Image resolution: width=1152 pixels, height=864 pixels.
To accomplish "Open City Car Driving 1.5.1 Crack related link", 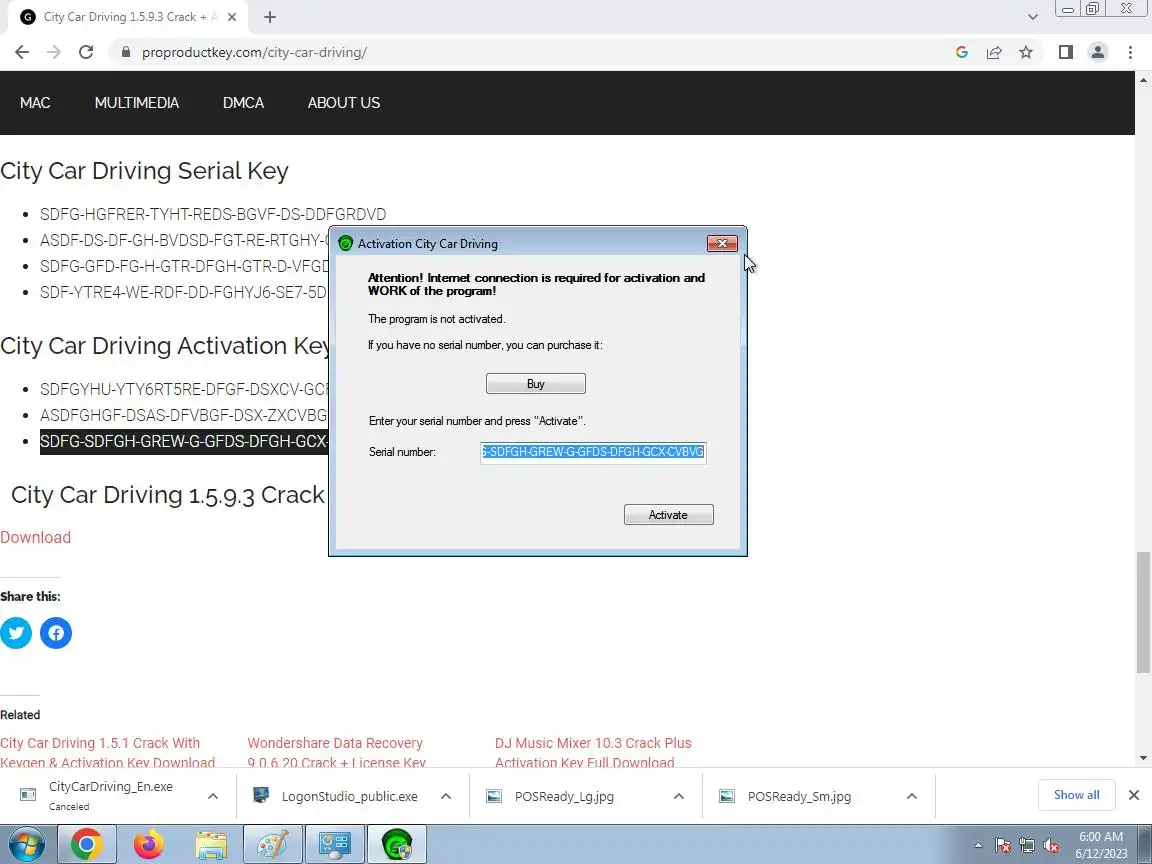I will 107,752.
